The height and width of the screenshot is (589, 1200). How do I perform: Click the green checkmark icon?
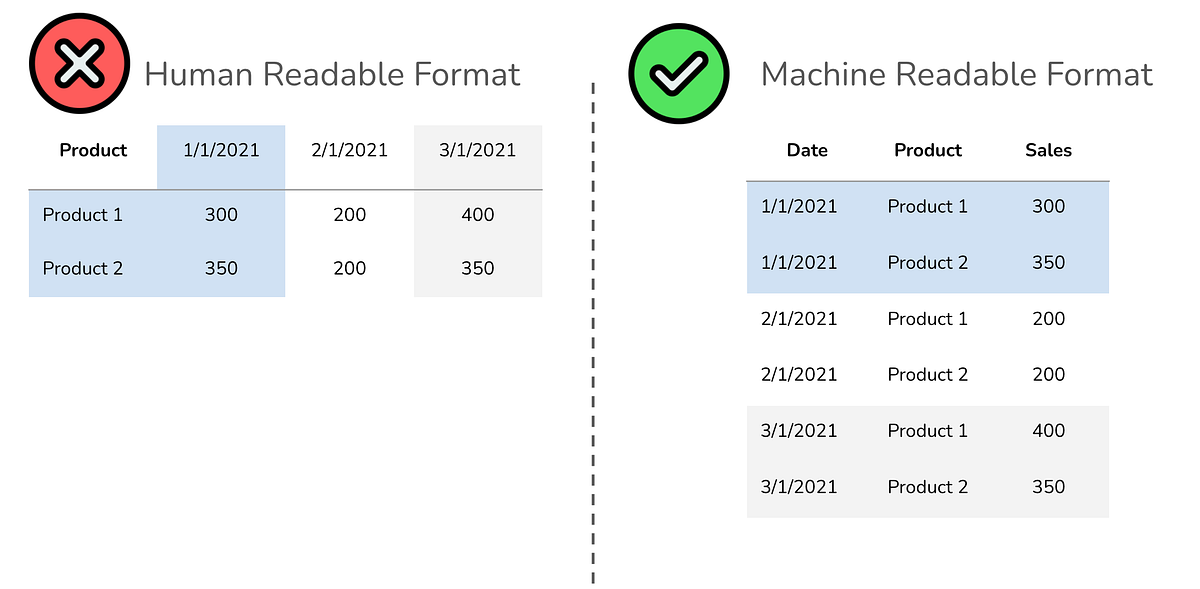click(x=678, y=74)
